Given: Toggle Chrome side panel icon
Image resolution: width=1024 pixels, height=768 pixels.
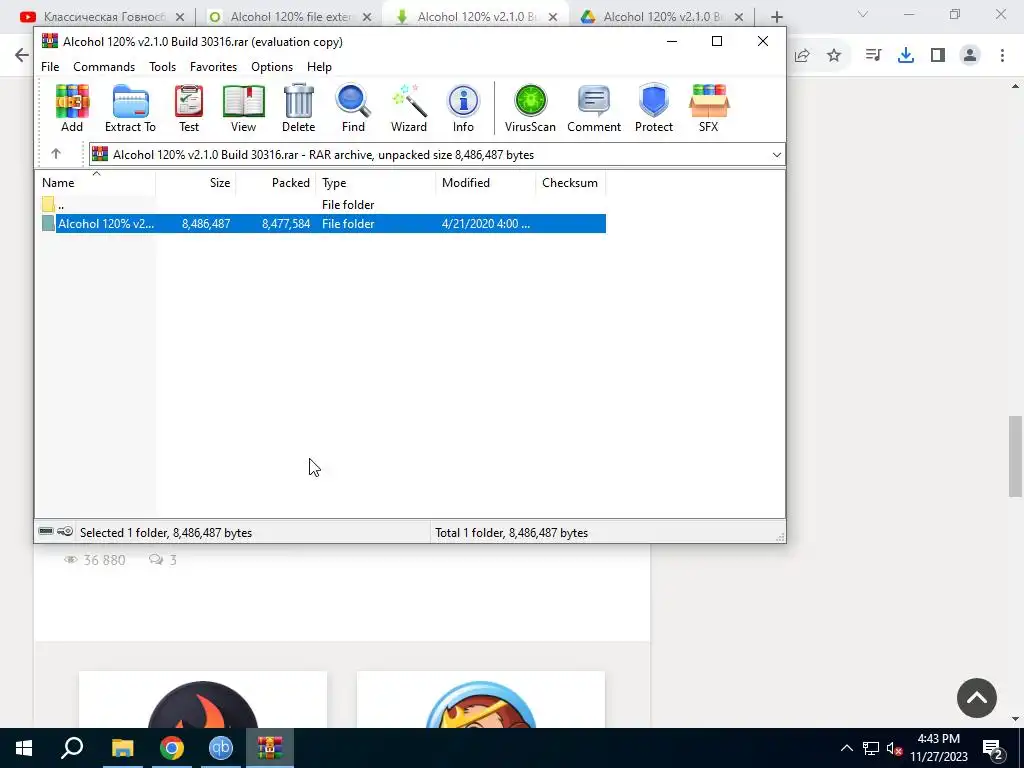Looking at the screenshot, I should 938,56.
